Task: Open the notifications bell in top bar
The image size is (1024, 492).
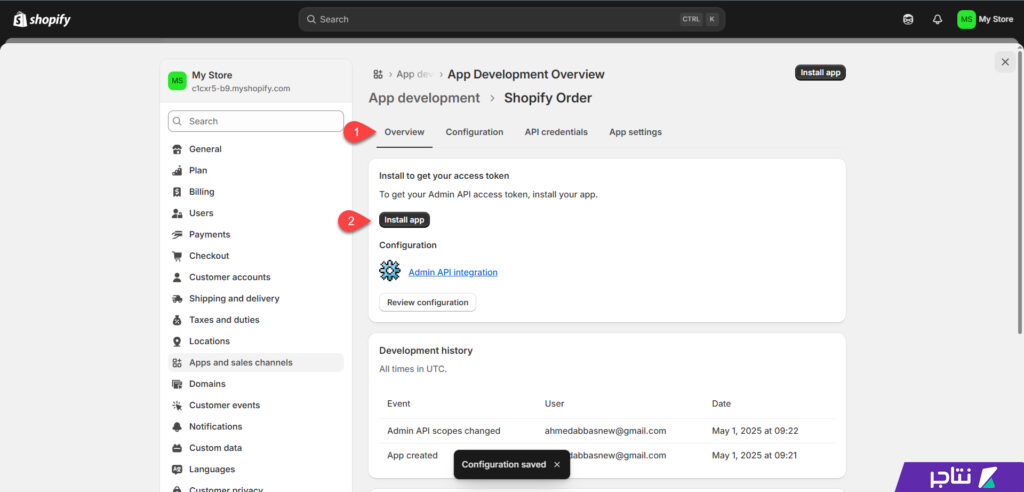Action: (937, 20)
